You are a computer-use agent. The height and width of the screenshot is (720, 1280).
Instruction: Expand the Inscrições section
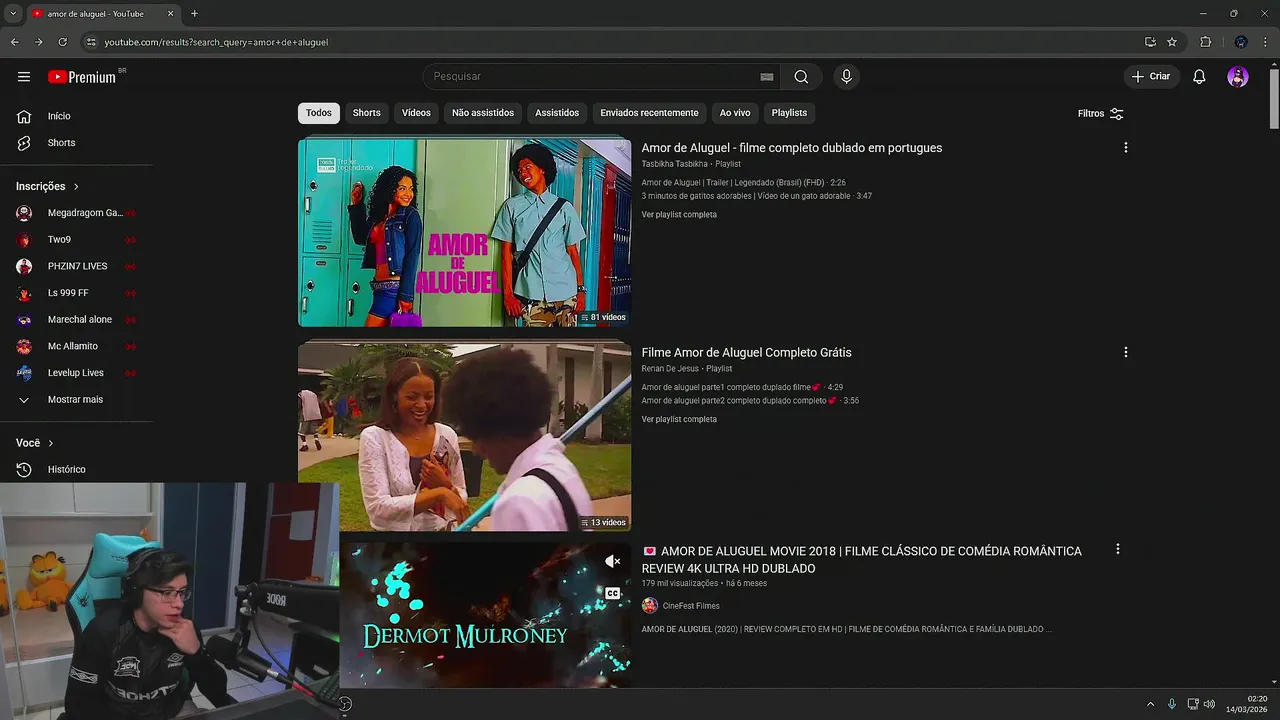coord(47,187)
